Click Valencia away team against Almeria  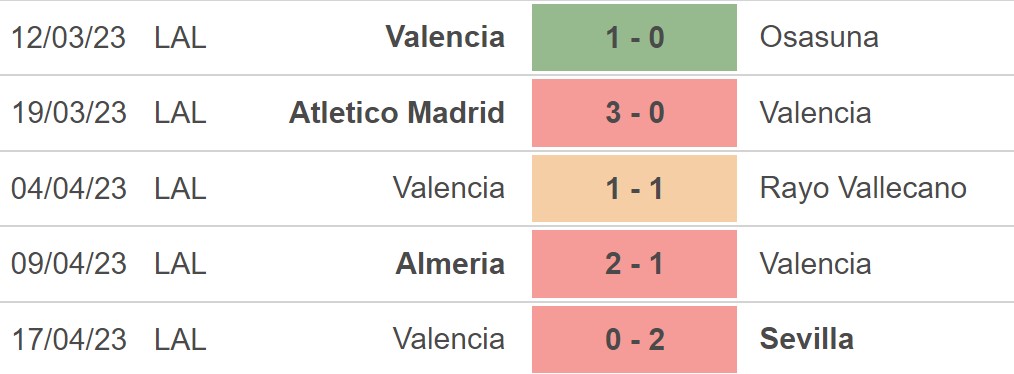815,264
